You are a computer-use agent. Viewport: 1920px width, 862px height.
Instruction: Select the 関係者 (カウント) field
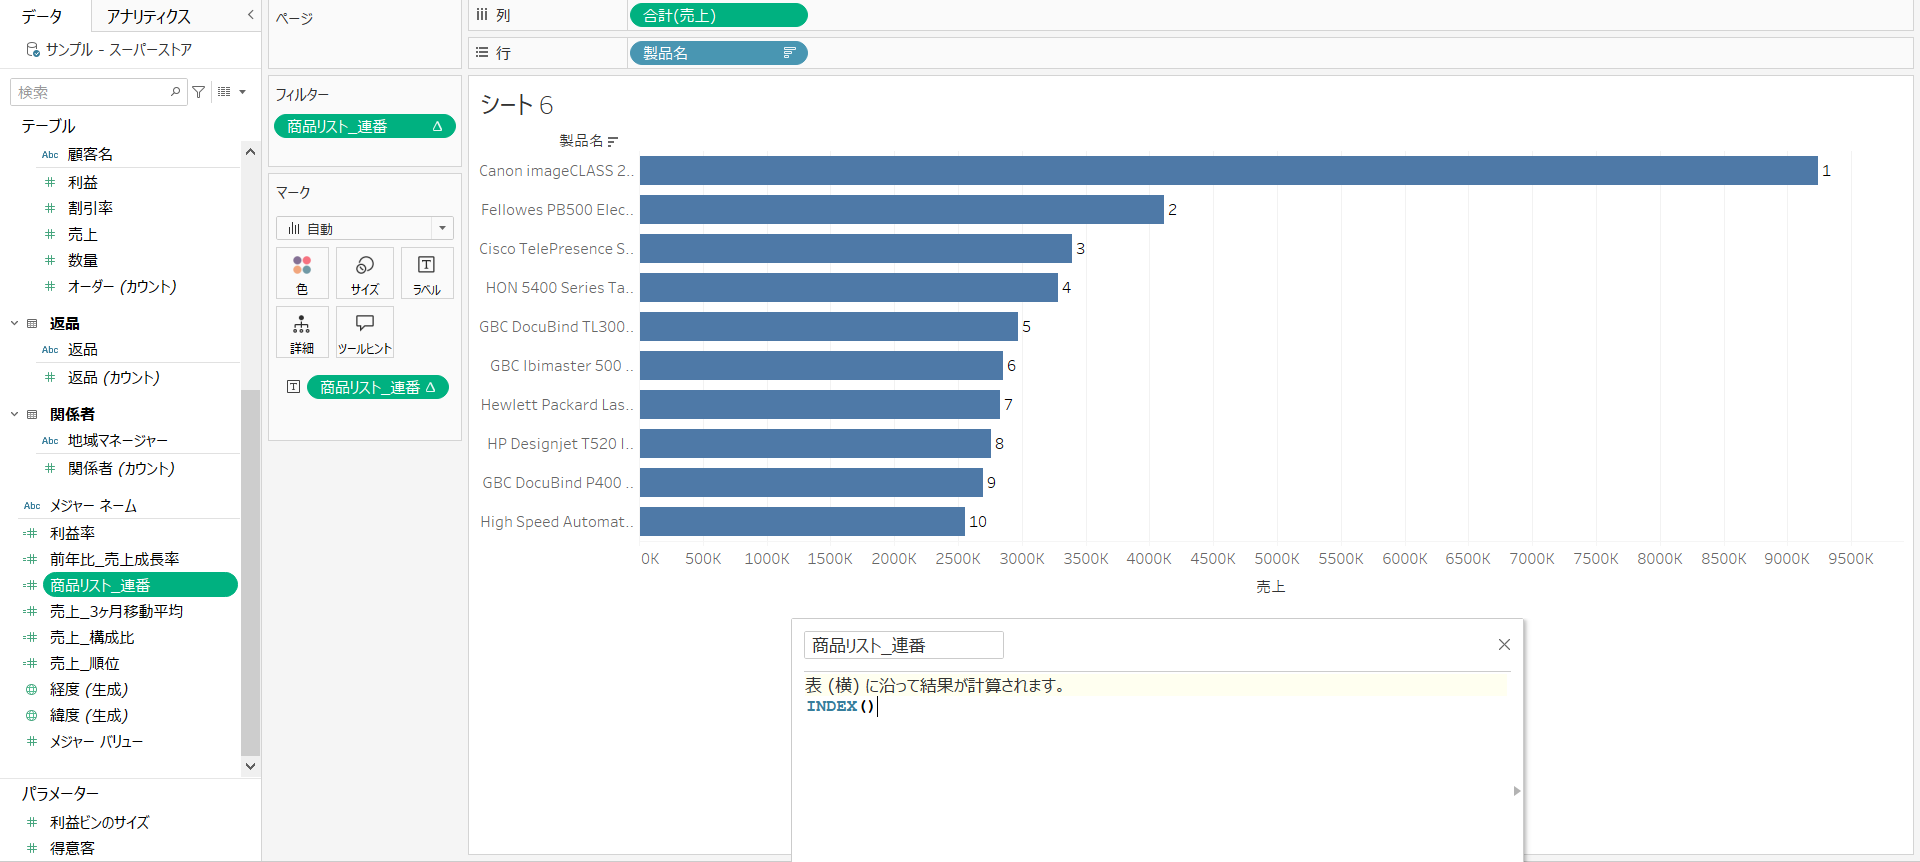[121, 468]
